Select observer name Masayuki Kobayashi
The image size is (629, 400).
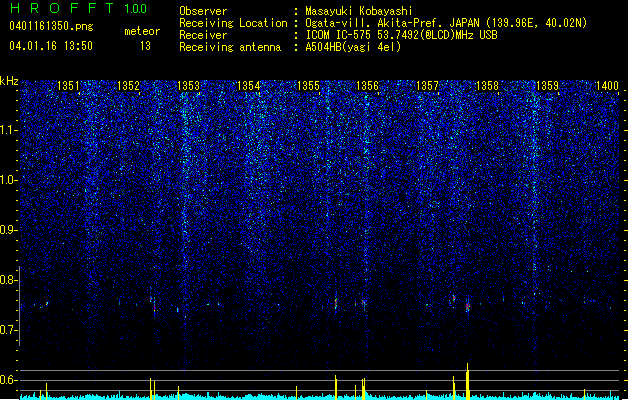(359, 11)
